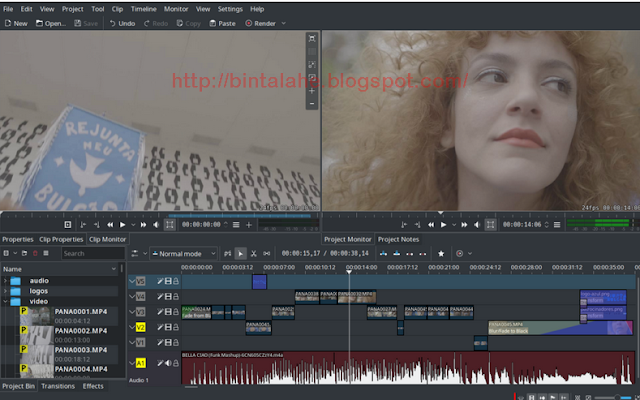Open the clip monitor hamburger options menu
The image size is (640, 400).
[236, 224]
